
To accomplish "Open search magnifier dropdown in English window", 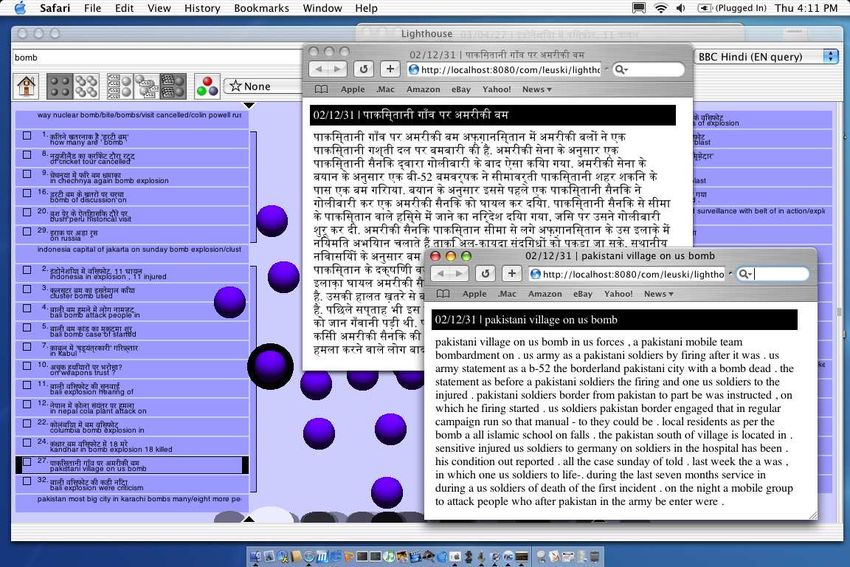I will click(x=746, y=274).
